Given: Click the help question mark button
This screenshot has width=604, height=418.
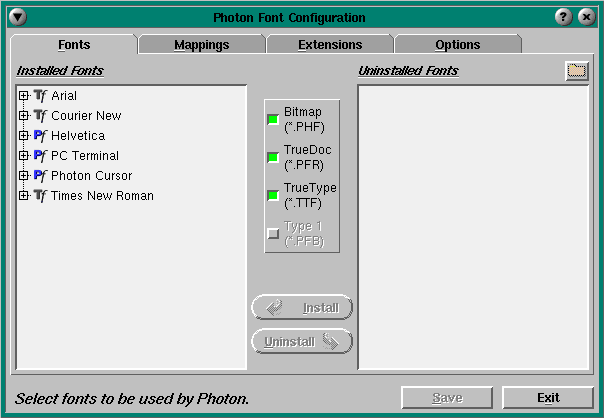Looking at the screenshot, I should pos(564,17).
